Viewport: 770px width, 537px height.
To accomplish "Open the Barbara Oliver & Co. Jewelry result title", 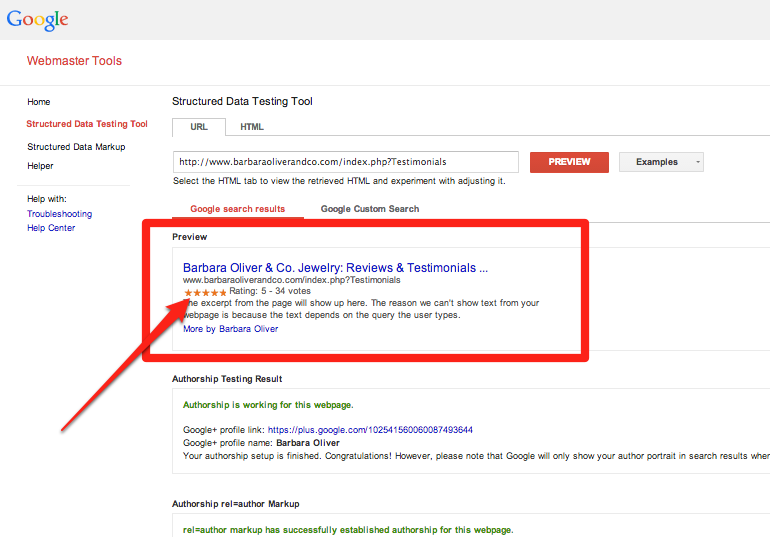I will pos(335,268).
